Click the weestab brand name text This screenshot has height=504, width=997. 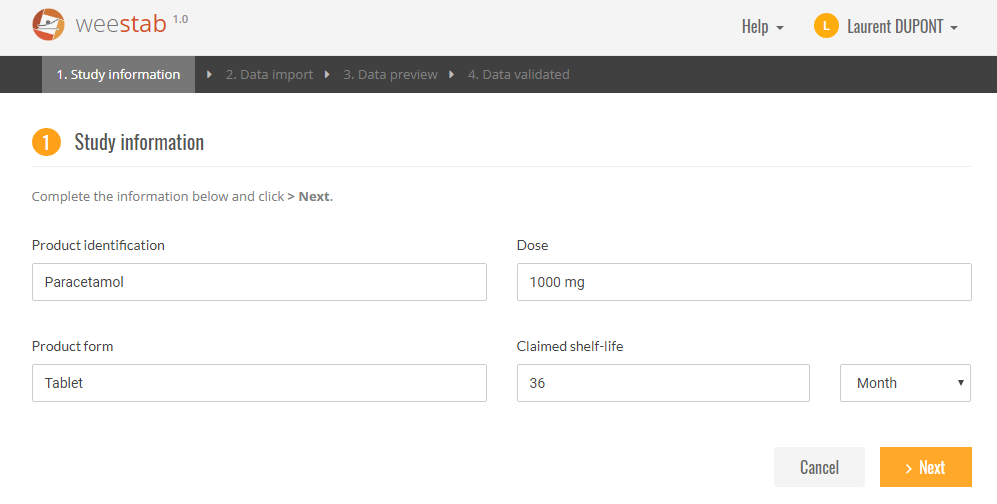point(121,25)
